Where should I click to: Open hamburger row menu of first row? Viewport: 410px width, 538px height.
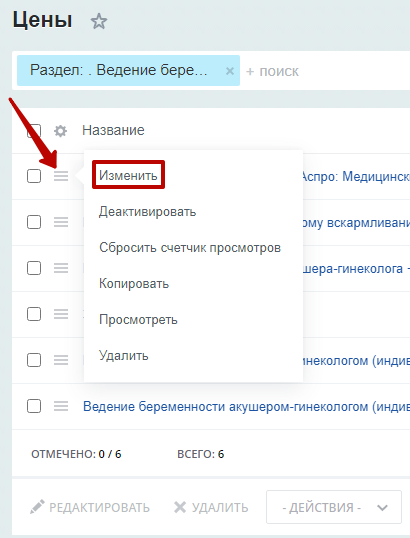[61, 176]
